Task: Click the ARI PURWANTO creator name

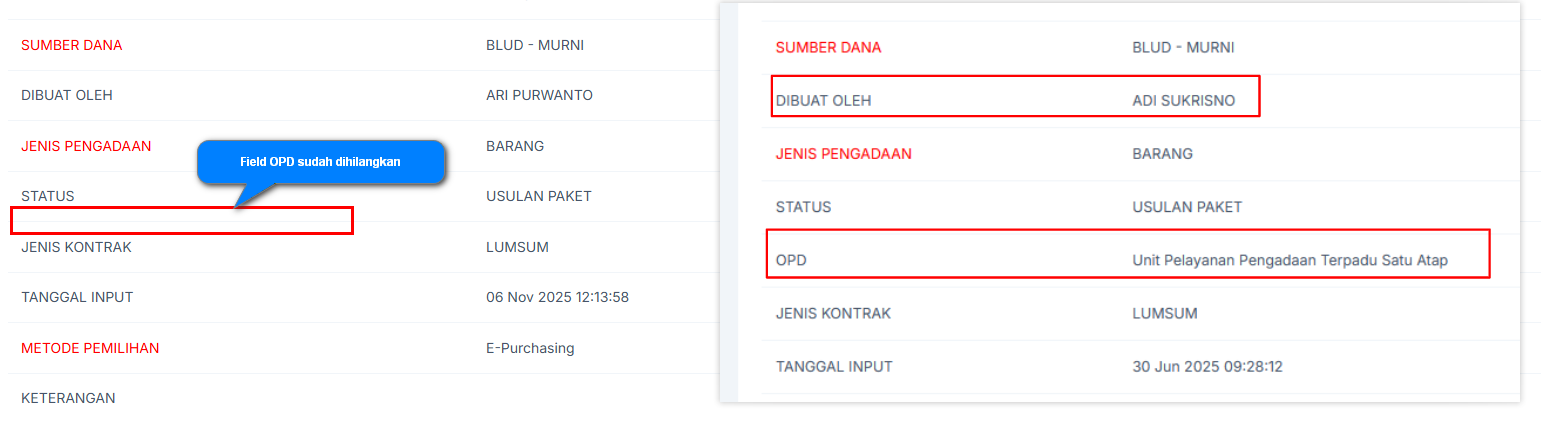Action: (539, 95)
